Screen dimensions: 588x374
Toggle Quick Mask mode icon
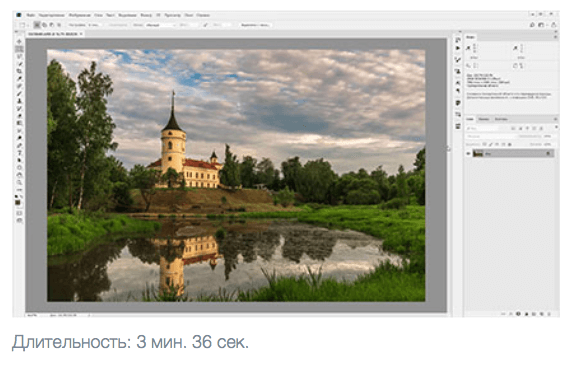pyautogui.click(x=19, y=212)
